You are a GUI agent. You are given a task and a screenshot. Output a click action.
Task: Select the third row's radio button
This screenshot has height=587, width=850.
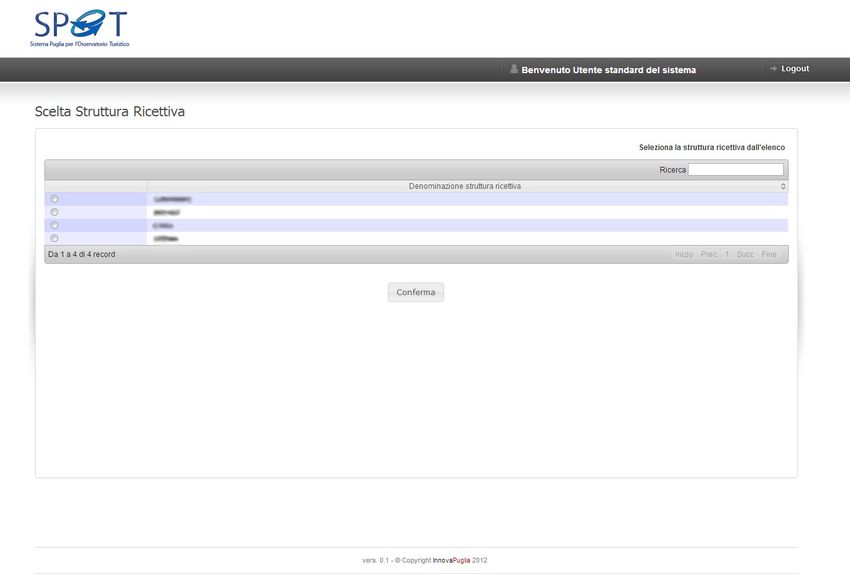click(54, 225)
